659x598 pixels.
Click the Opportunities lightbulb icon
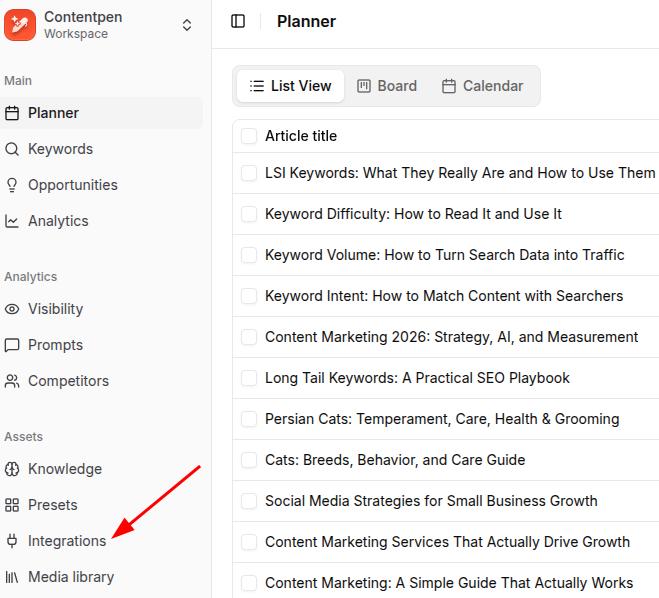[x=12, y=185]
